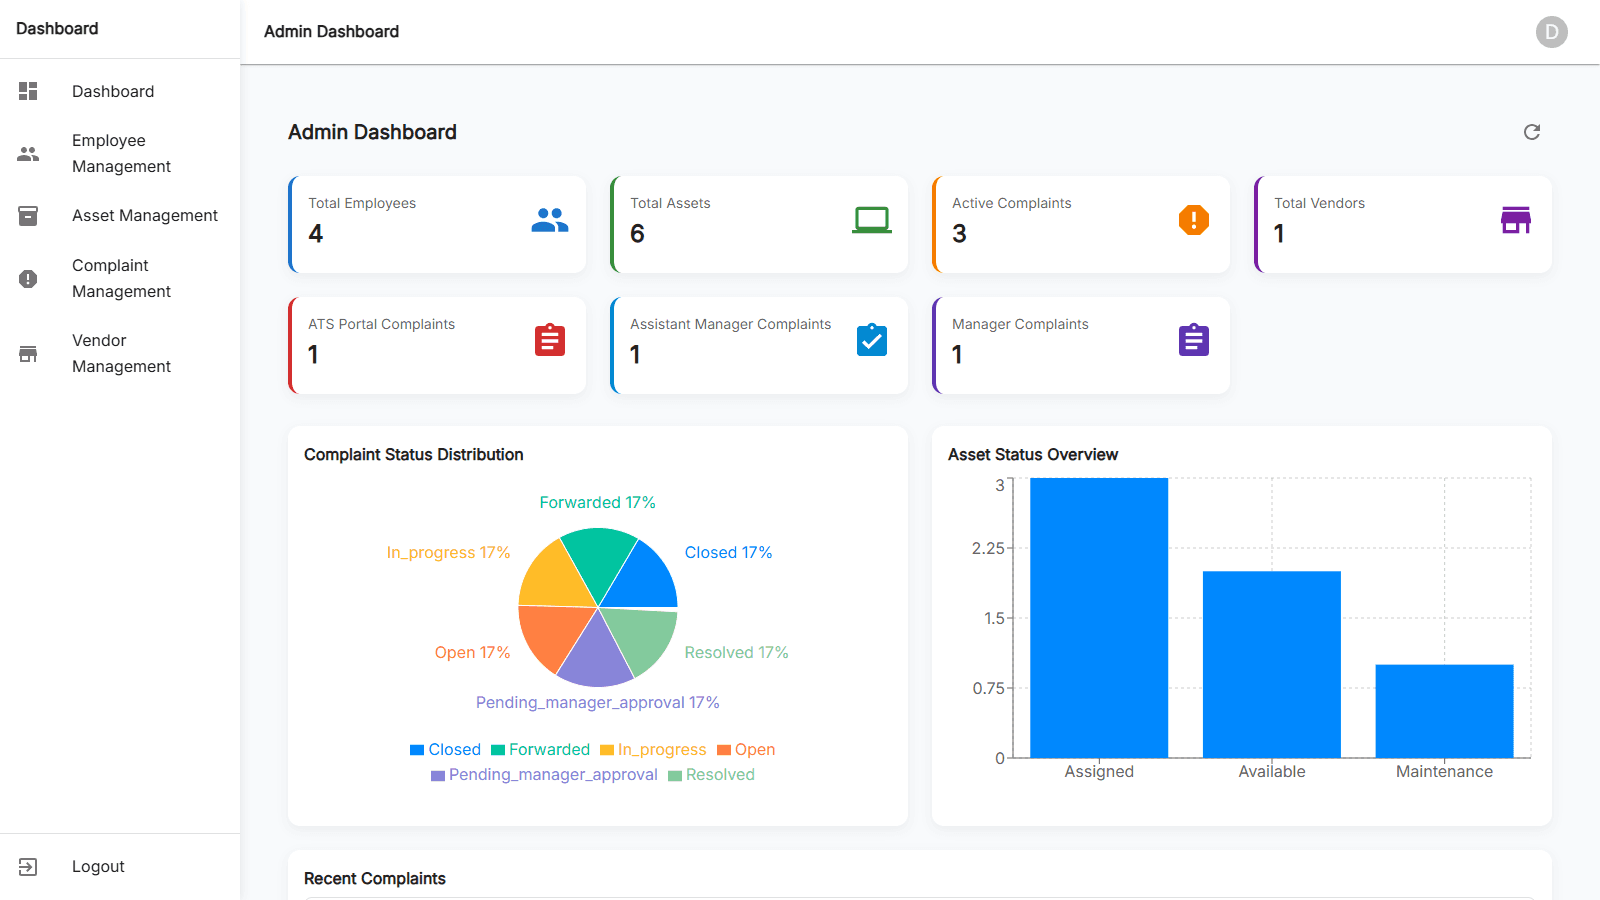Click the Total Employees count 4

tap(316, 234)
